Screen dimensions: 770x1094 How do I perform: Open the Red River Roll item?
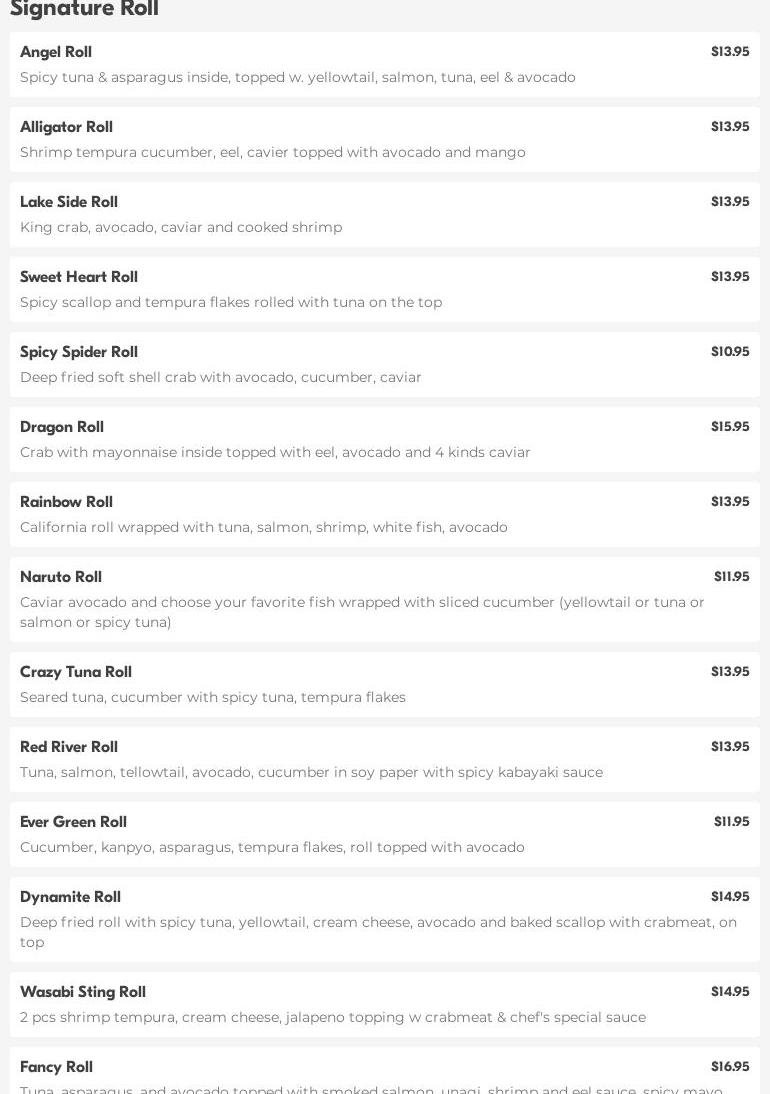click(x=384, y=759)
